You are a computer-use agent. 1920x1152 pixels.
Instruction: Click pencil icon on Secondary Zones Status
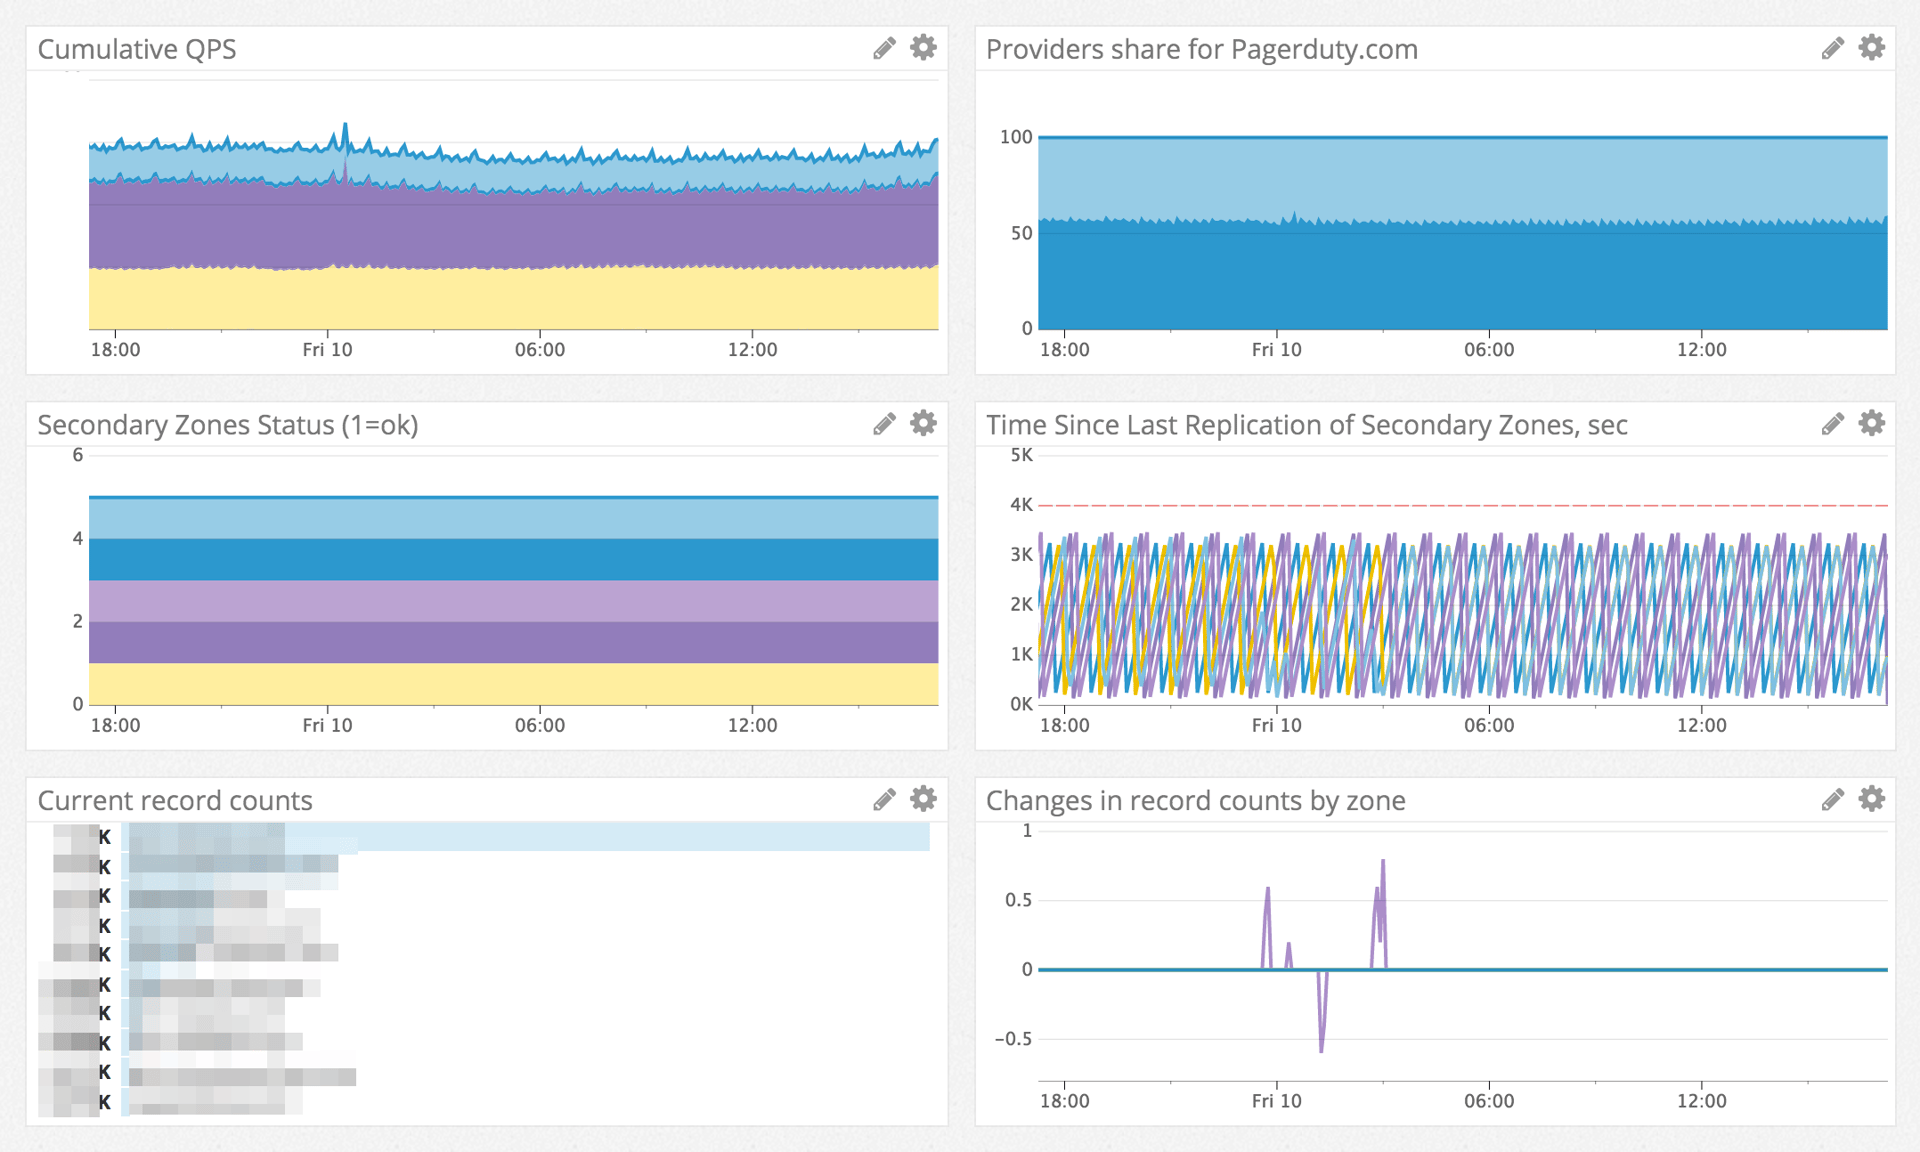point(884,425)
